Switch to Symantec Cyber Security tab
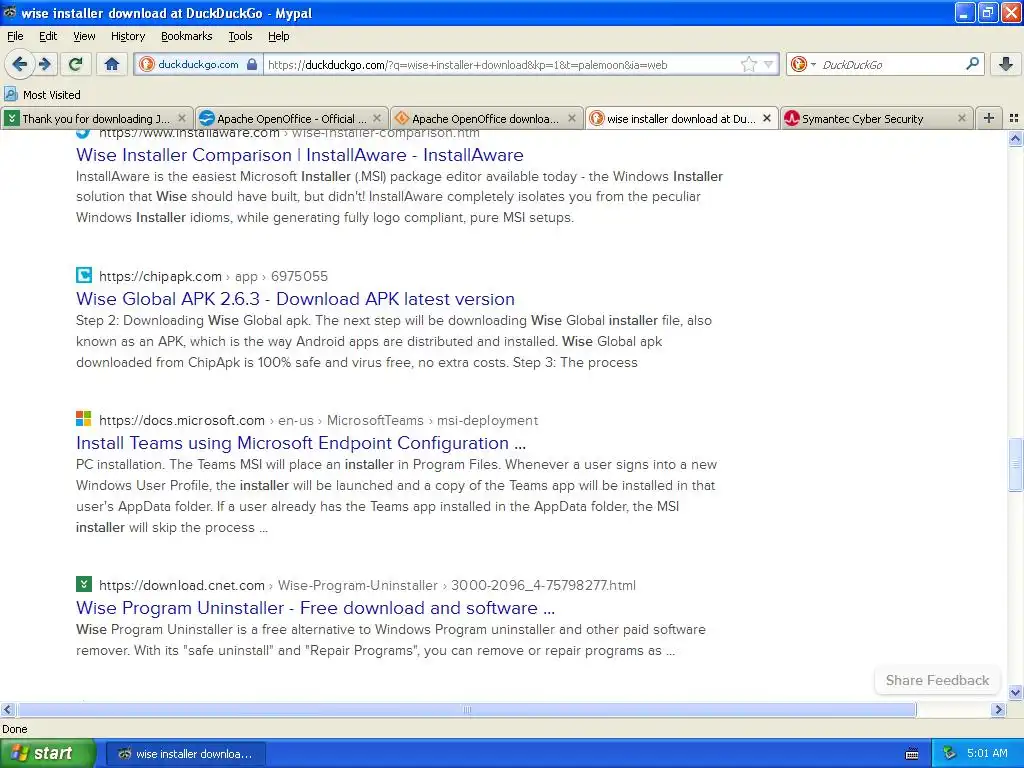 tap(876, 118)
